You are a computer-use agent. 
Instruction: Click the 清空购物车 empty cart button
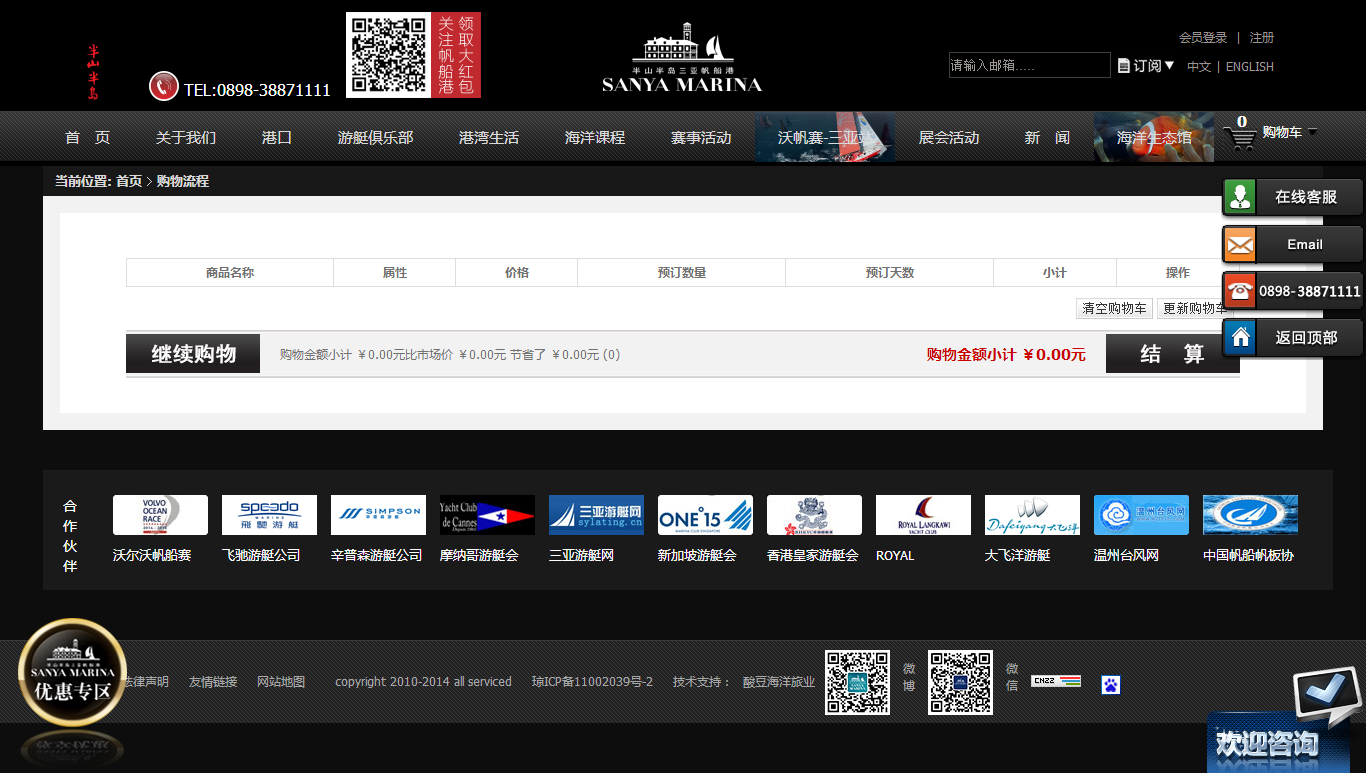(x=1113, y=308)
